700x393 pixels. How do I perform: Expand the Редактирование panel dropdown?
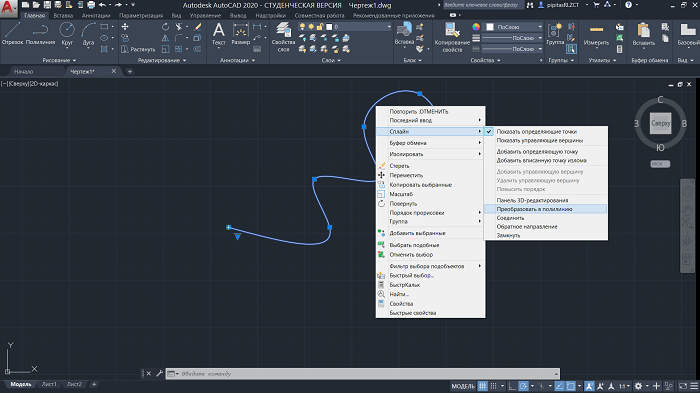(162, 60)
